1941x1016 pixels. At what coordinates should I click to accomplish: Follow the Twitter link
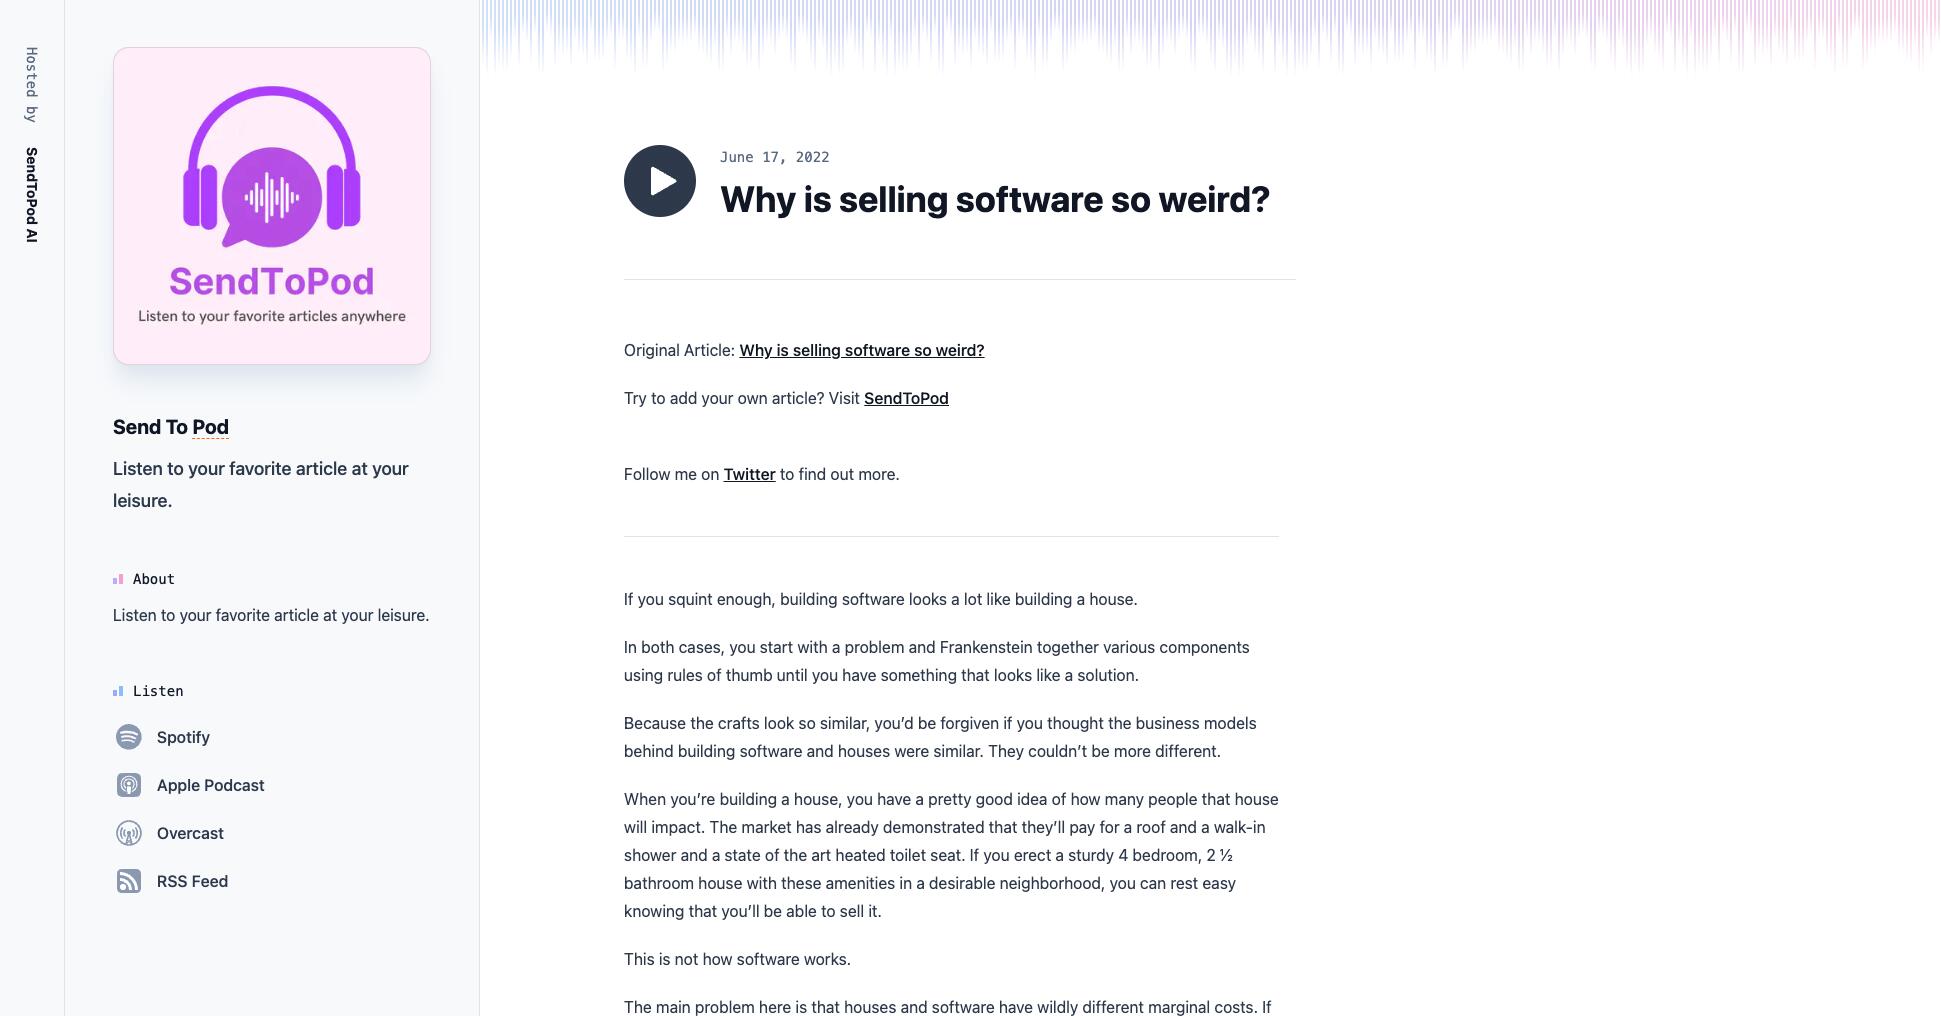point(749,474)
